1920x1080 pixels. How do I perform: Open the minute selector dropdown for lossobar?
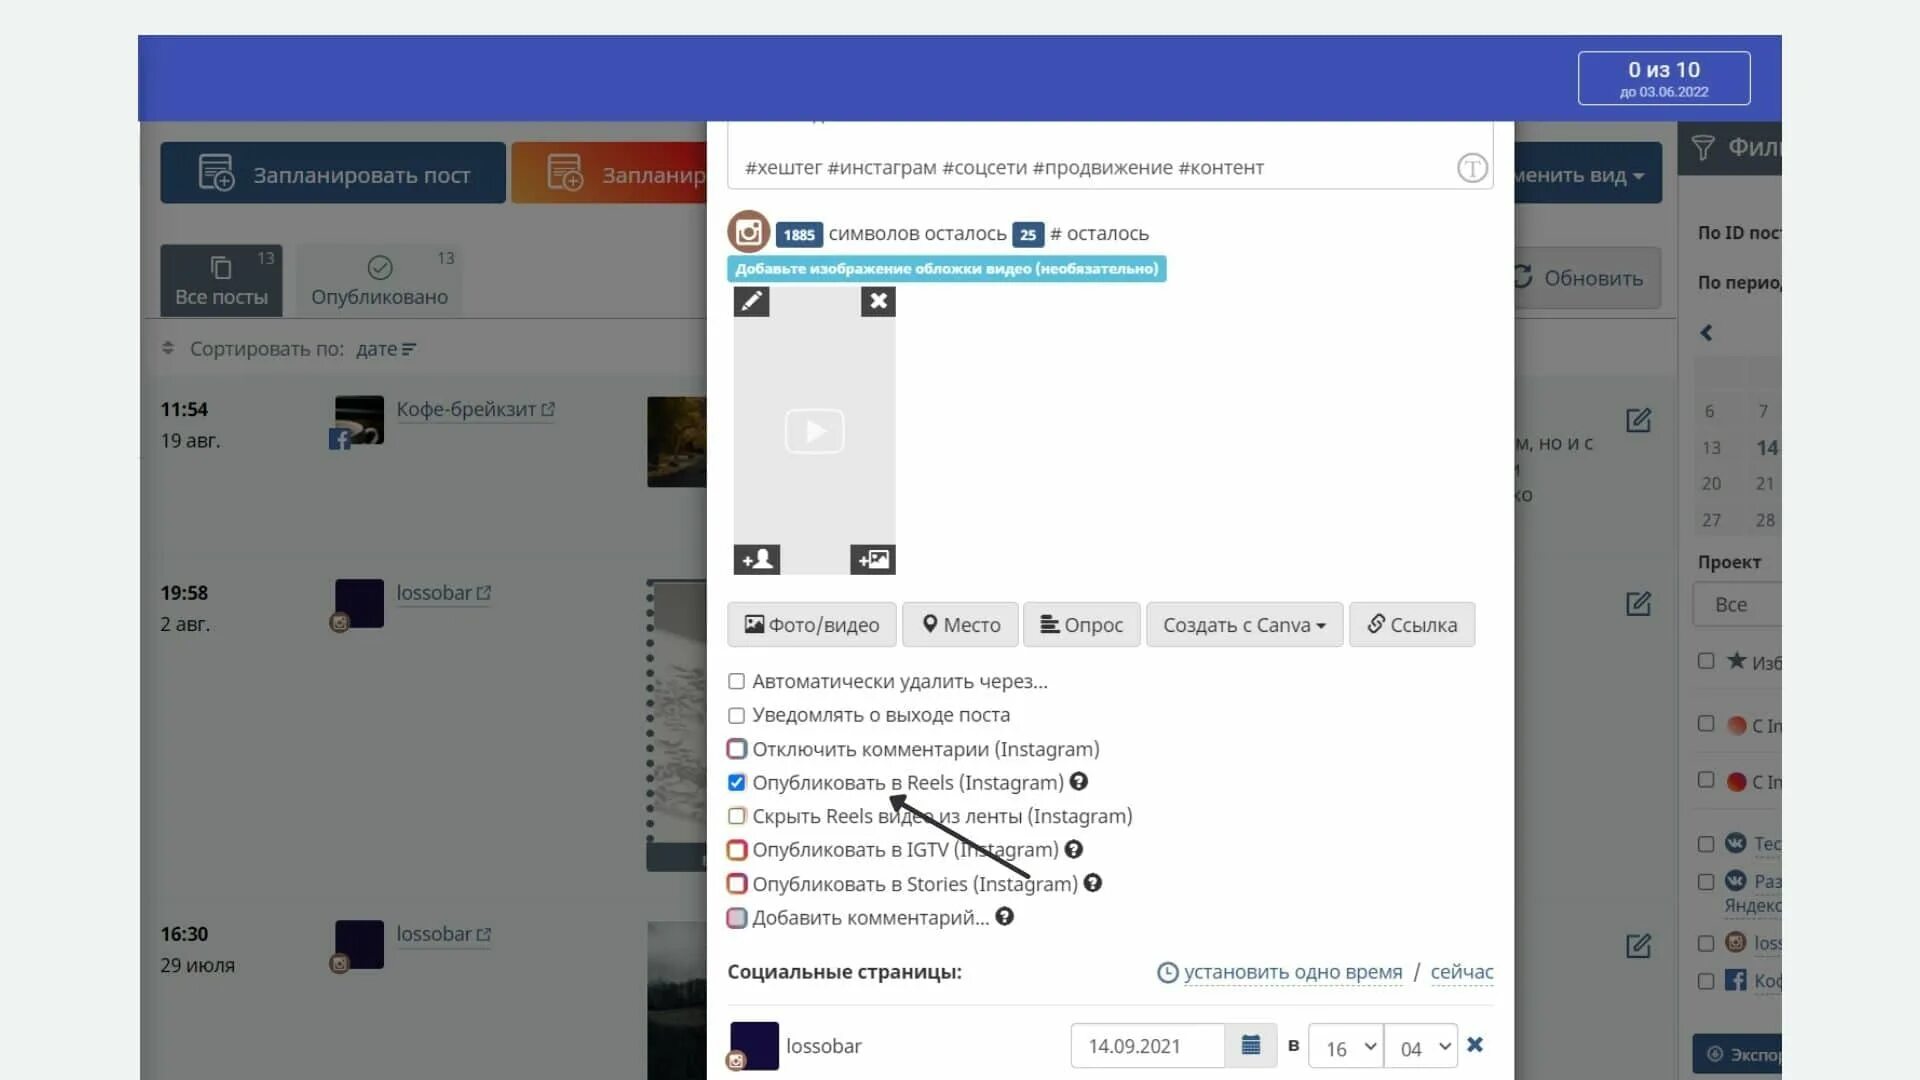(1422, 1046)
